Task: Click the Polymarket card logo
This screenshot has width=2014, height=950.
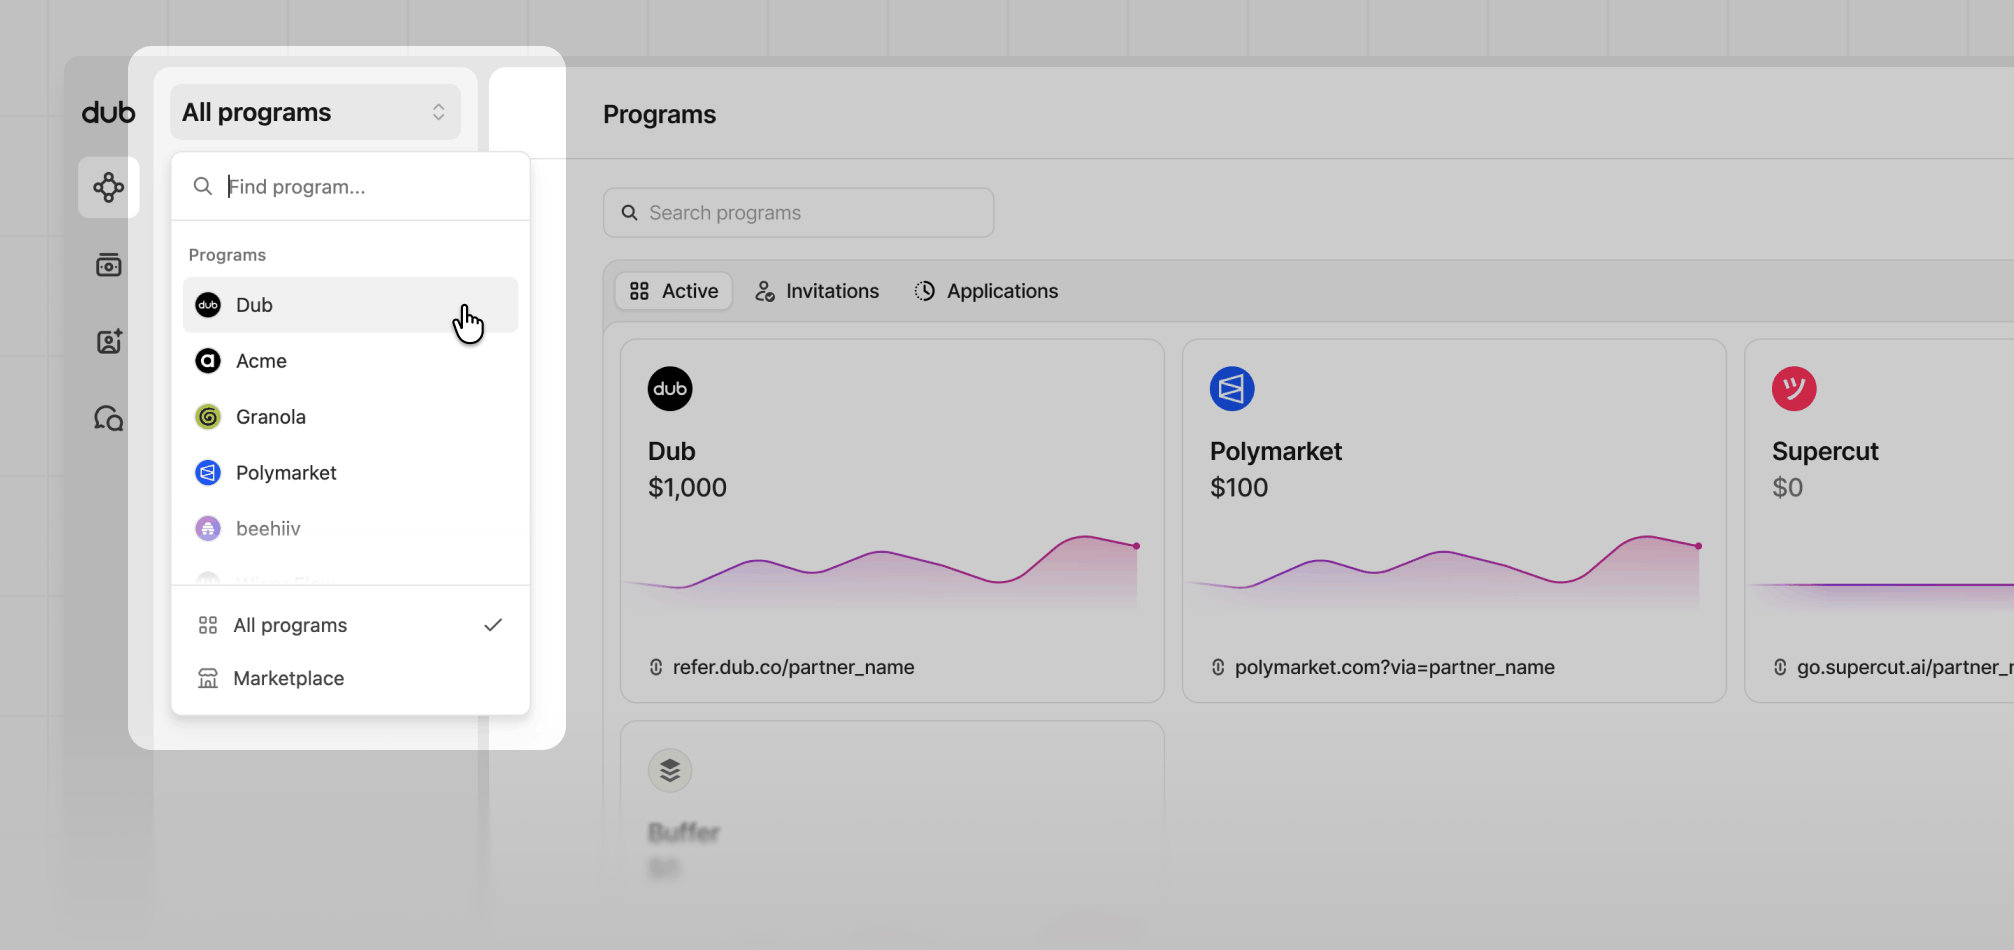Action: coord(1232,389)
